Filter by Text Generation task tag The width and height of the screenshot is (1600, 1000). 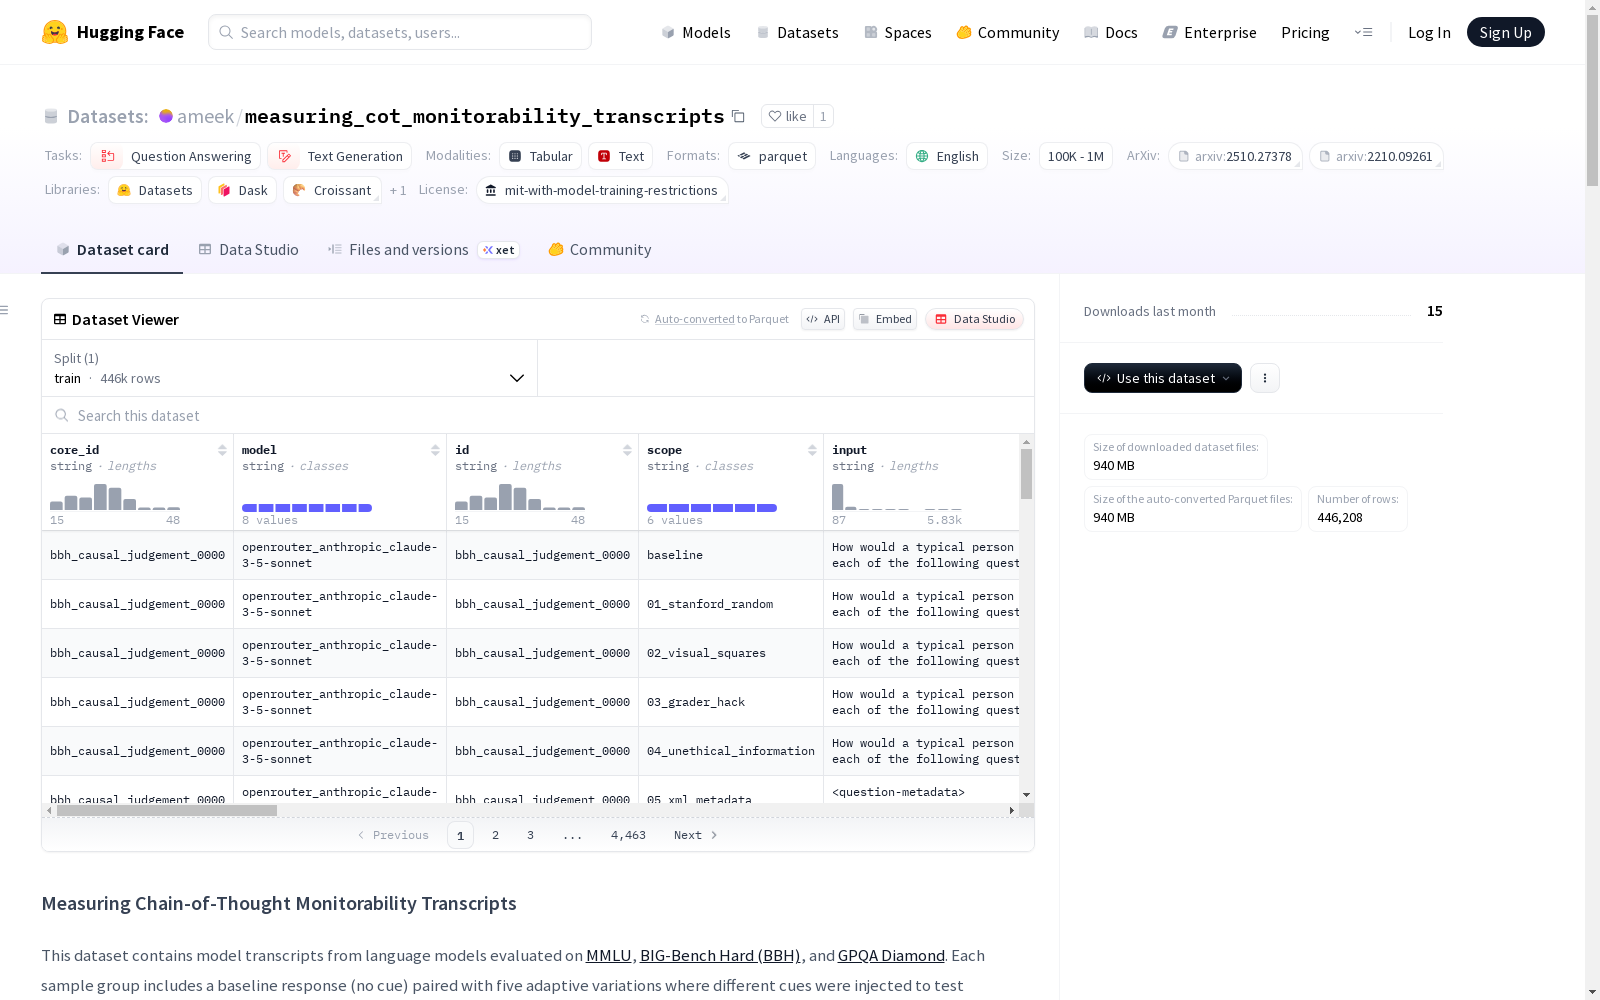click(340, 156)
